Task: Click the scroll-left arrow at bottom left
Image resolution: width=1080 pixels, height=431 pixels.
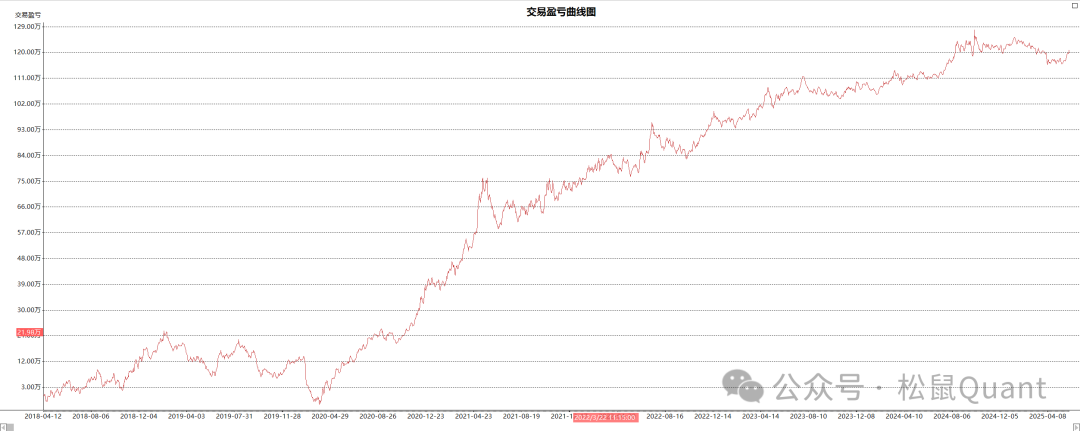Action: pos(4,425)
